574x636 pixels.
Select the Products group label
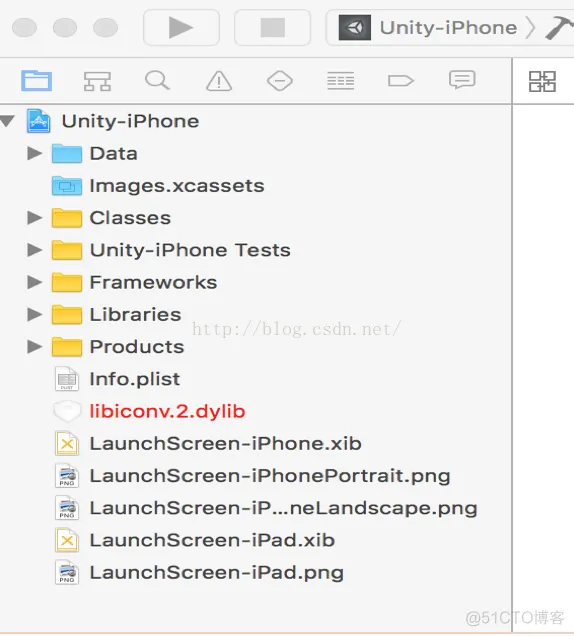click(137, 346)
